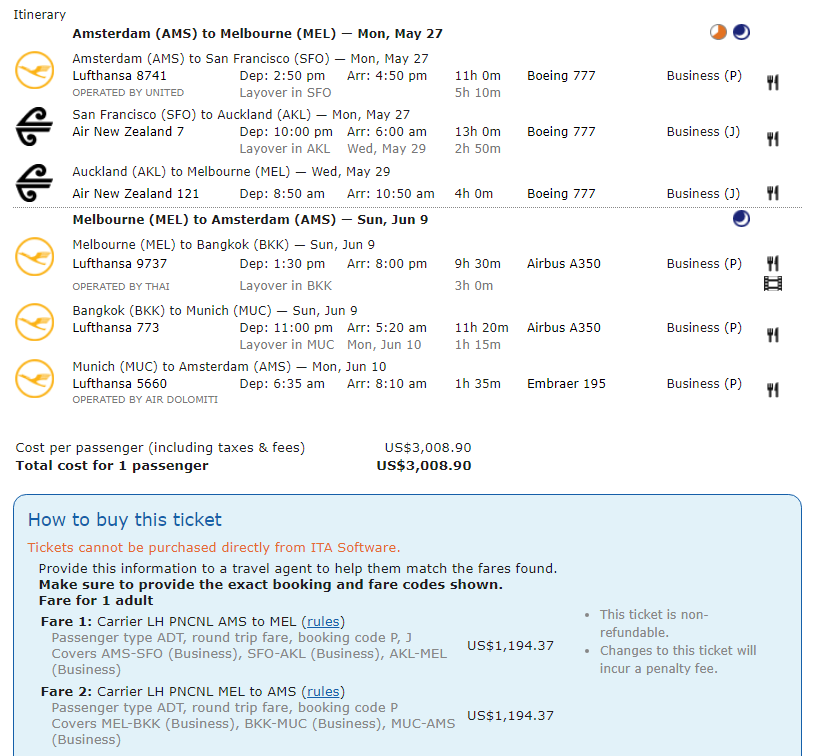816x756 pixels.
Task: Click 'Layover in BKK' text
Action: [286, 286]
